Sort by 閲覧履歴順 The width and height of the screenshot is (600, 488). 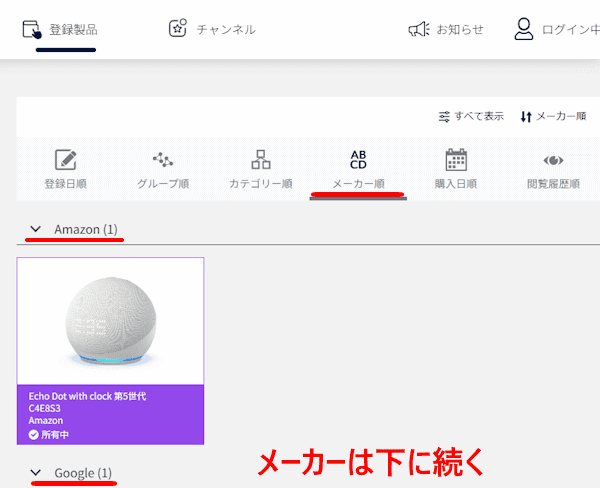553,184
